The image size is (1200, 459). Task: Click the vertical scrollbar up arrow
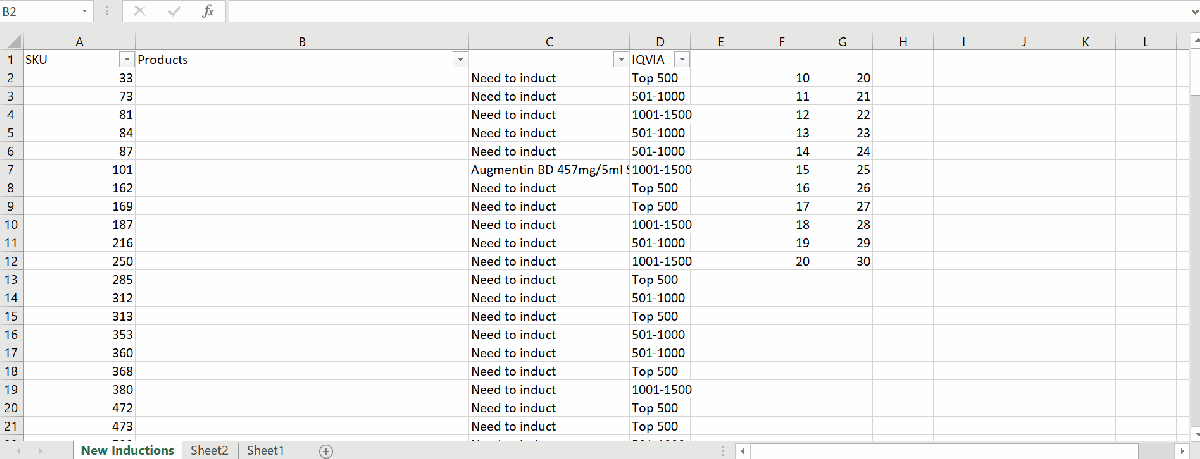[x=1195, y=40]
